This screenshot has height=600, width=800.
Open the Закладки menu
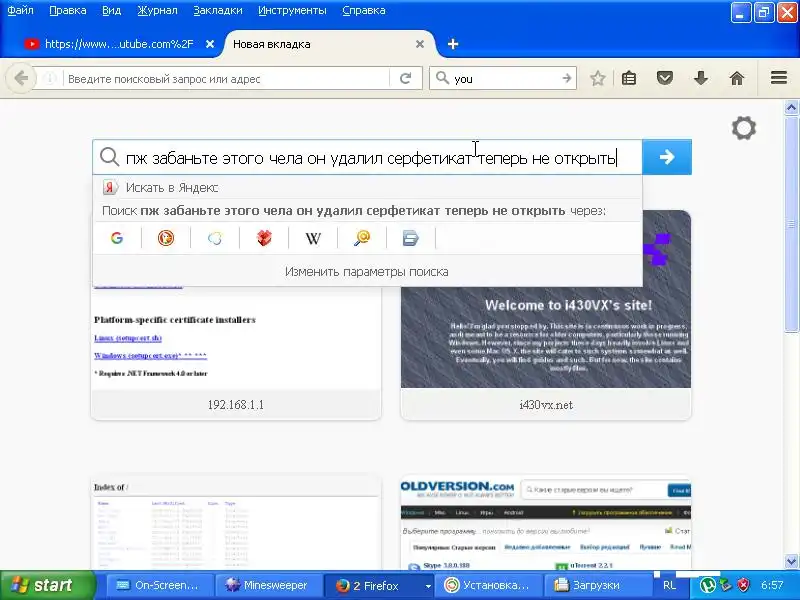tap(218, 10)
